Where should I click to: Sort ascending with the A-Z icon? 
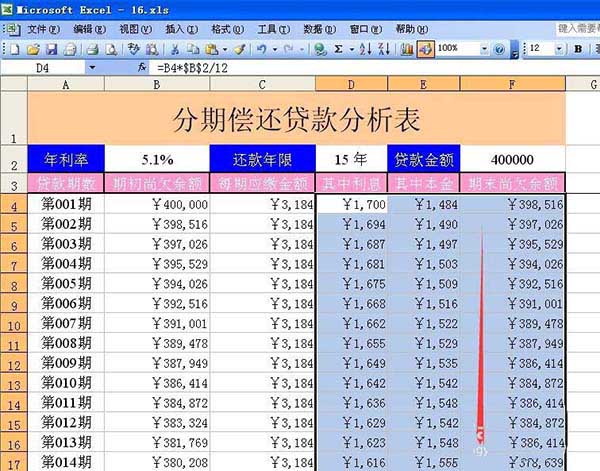point(365,49)
